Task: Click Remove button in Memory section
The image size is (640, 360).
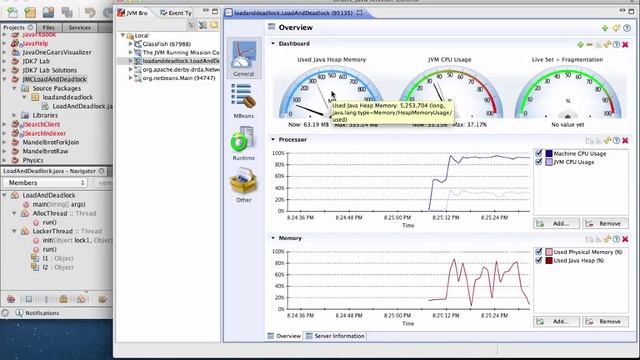Action: (605, 322)
